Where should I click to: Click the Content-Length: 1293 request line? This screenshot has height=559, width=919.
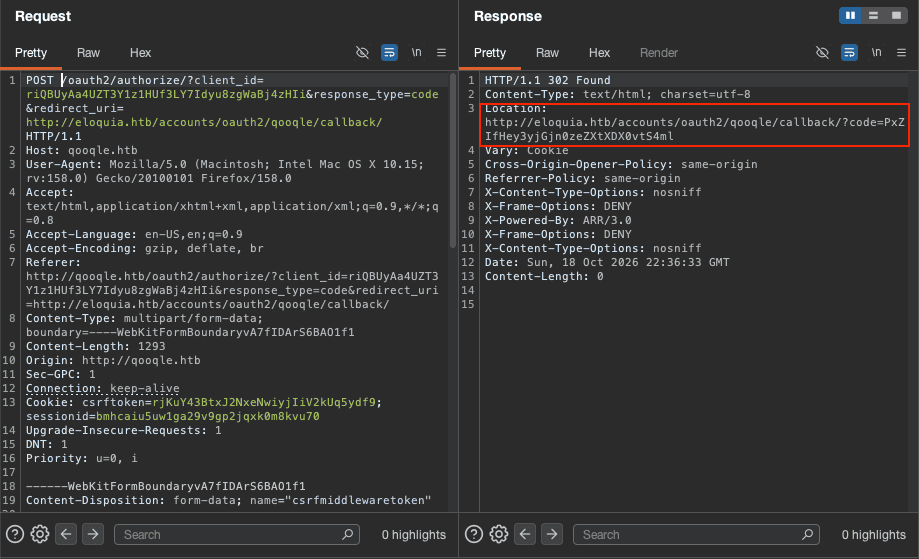click(96, 346)
